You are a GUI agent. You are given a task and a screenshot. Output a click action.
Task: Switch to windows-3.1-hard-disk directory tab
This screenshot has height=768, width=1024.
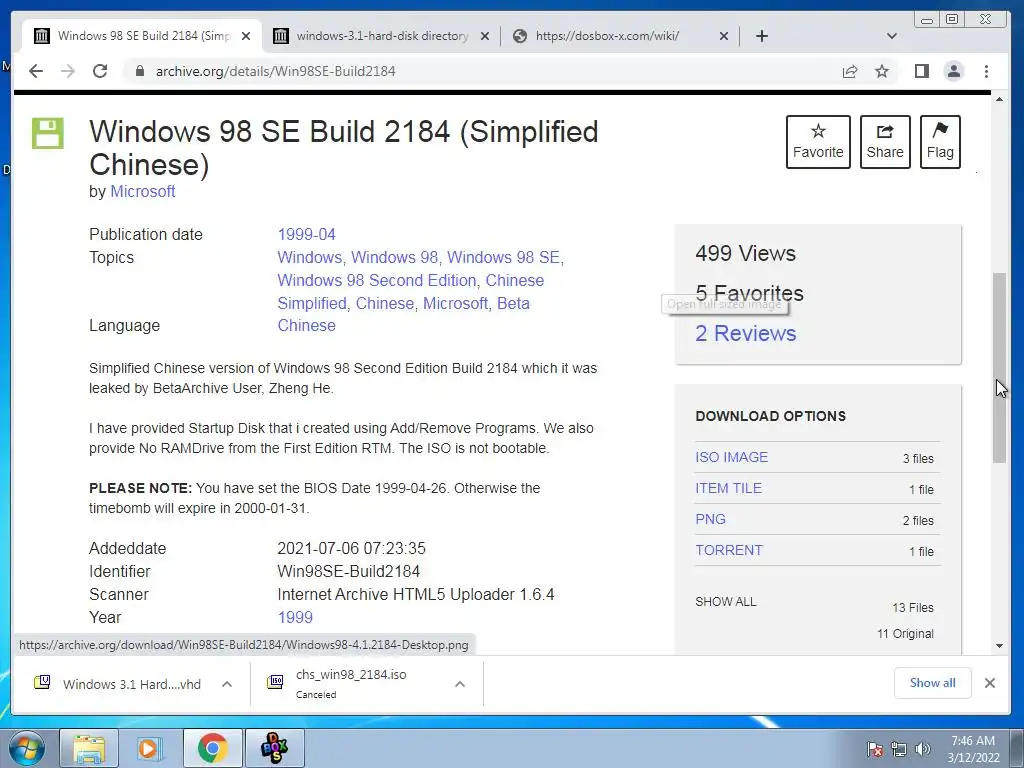point(382,36)
